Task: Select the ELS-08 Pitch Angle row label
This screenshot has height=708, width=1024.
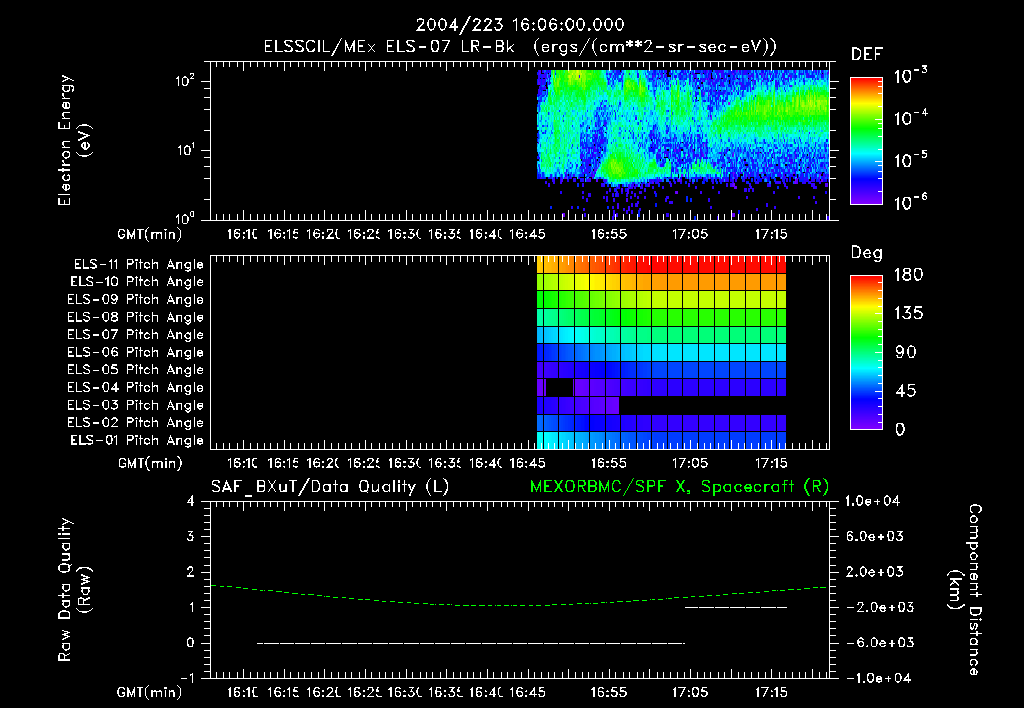Action: tap(135, 317)
